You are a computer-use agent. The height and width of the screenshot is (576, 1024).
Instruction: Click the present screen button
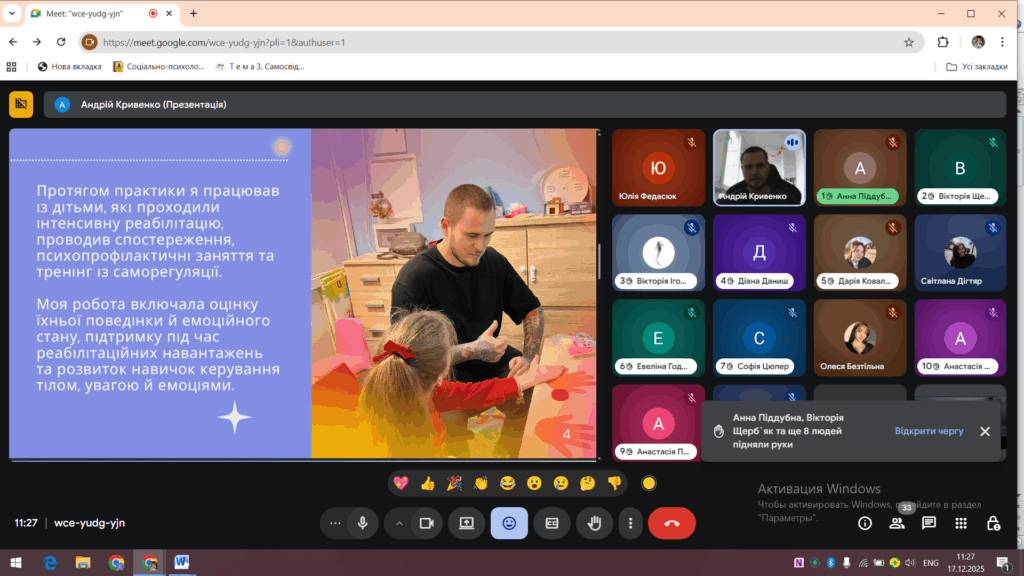(x=467, y=523)
